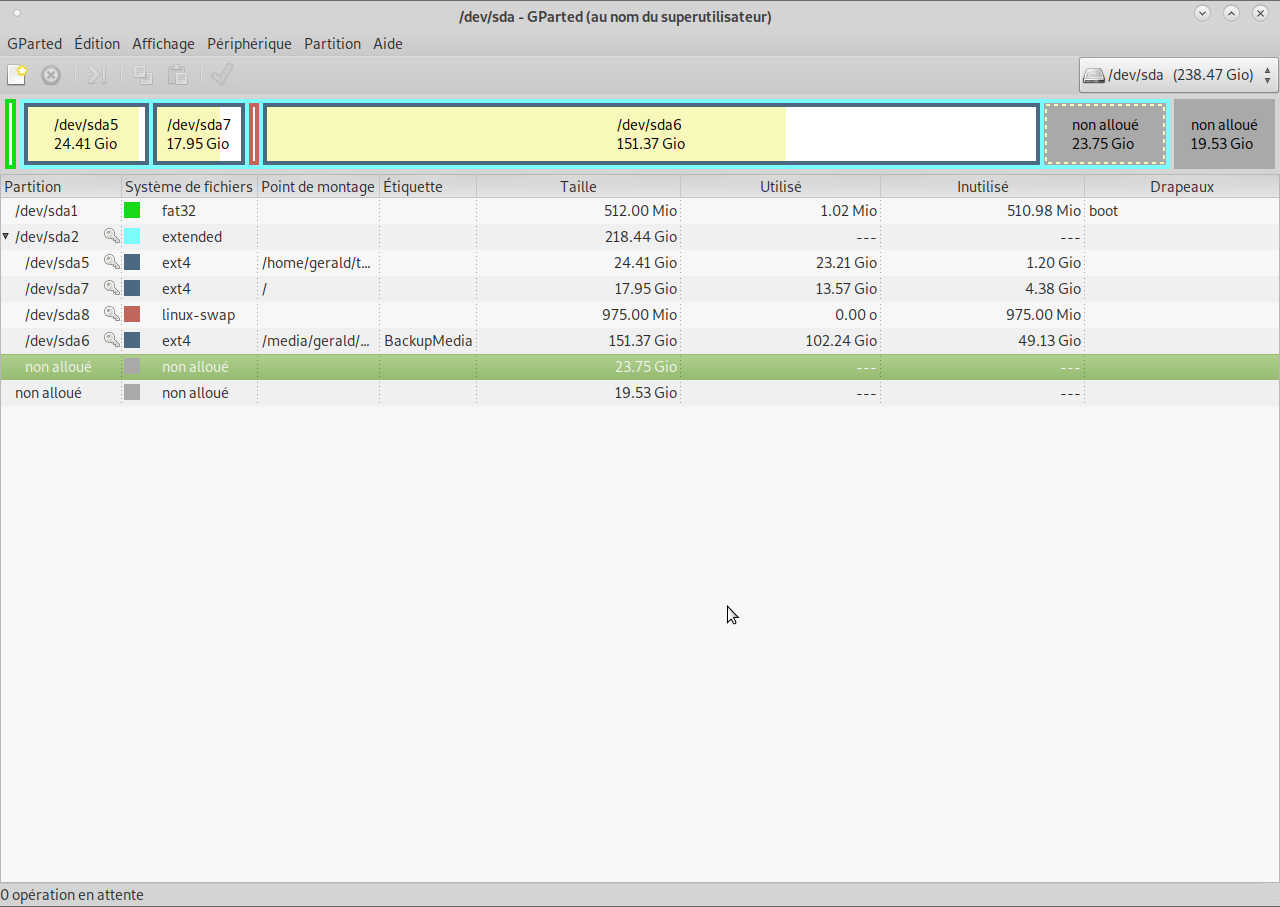The height and width of the screenshot is (907, 1280).
Task: Select the /dev/sda1 row
Action: (640, 211)
